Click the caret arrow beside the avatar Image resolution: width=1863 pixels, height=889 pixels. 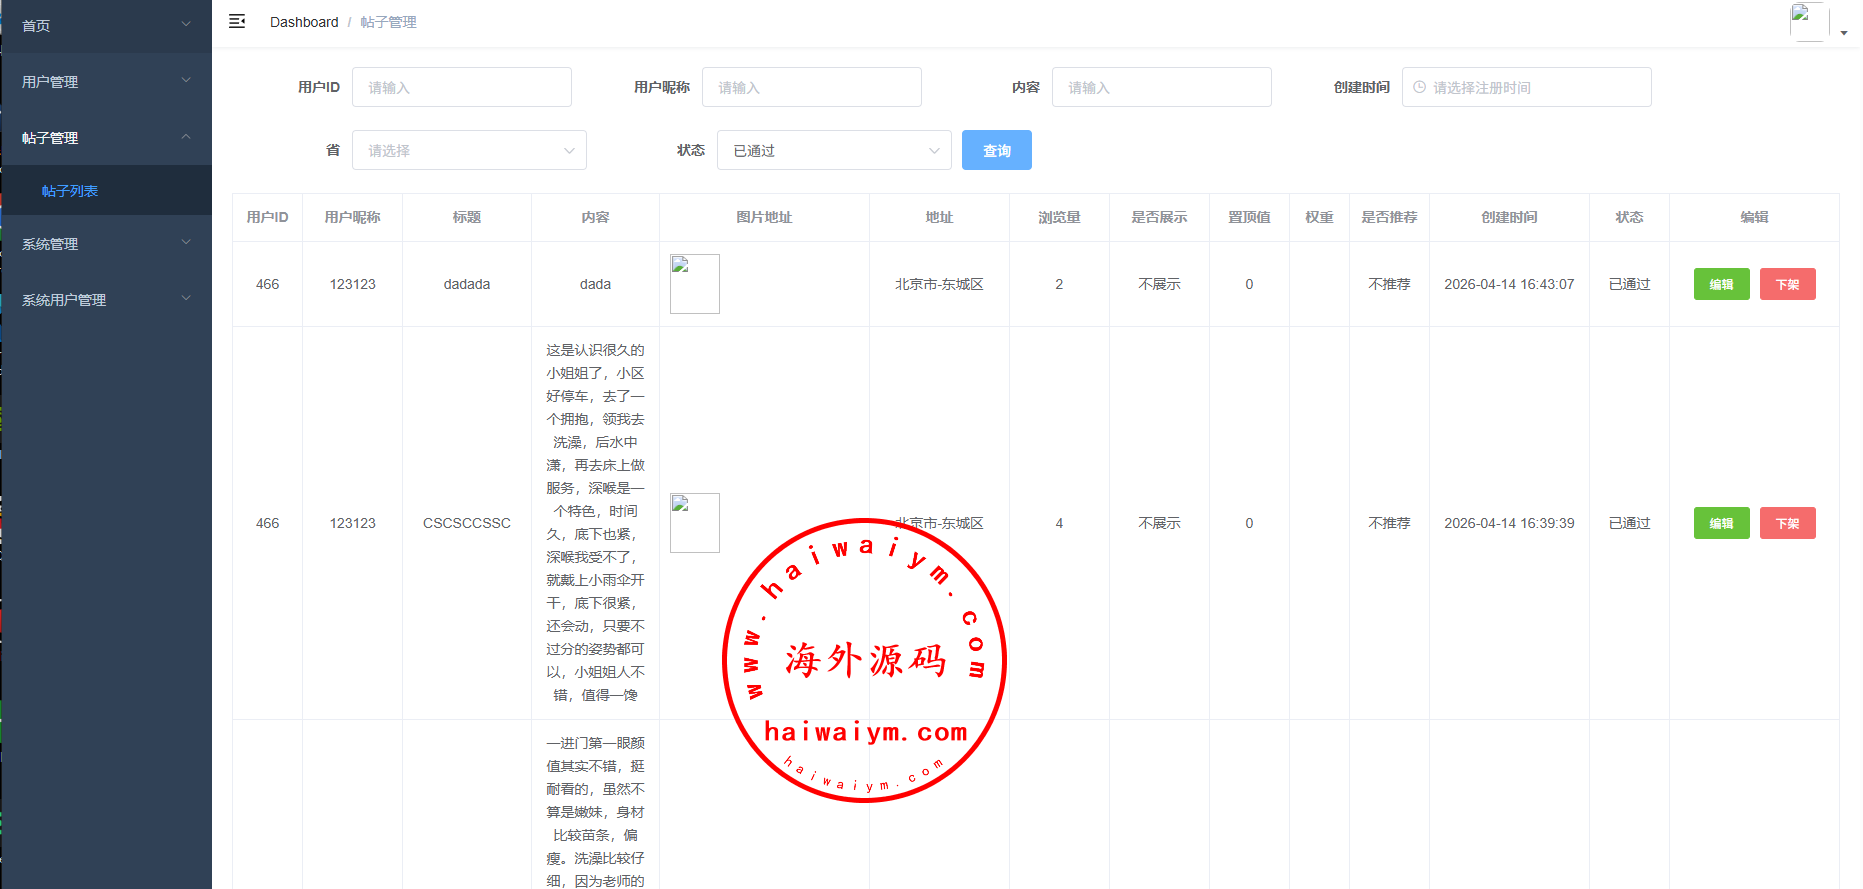coord(1844,33)
